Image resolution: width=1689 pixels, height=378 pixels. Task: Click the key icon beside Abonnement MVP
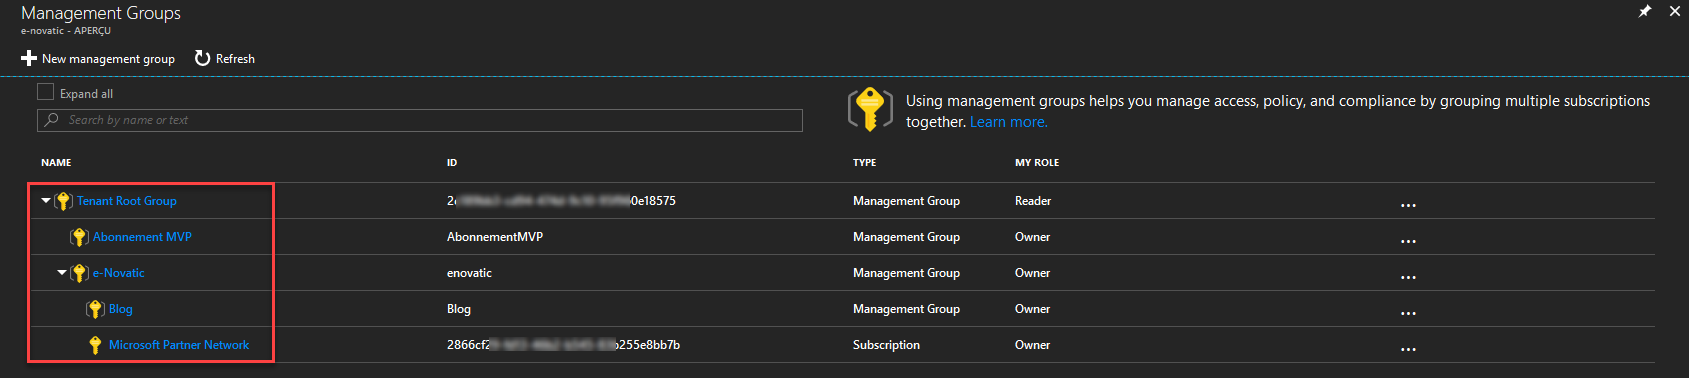(x=79, y=237)
